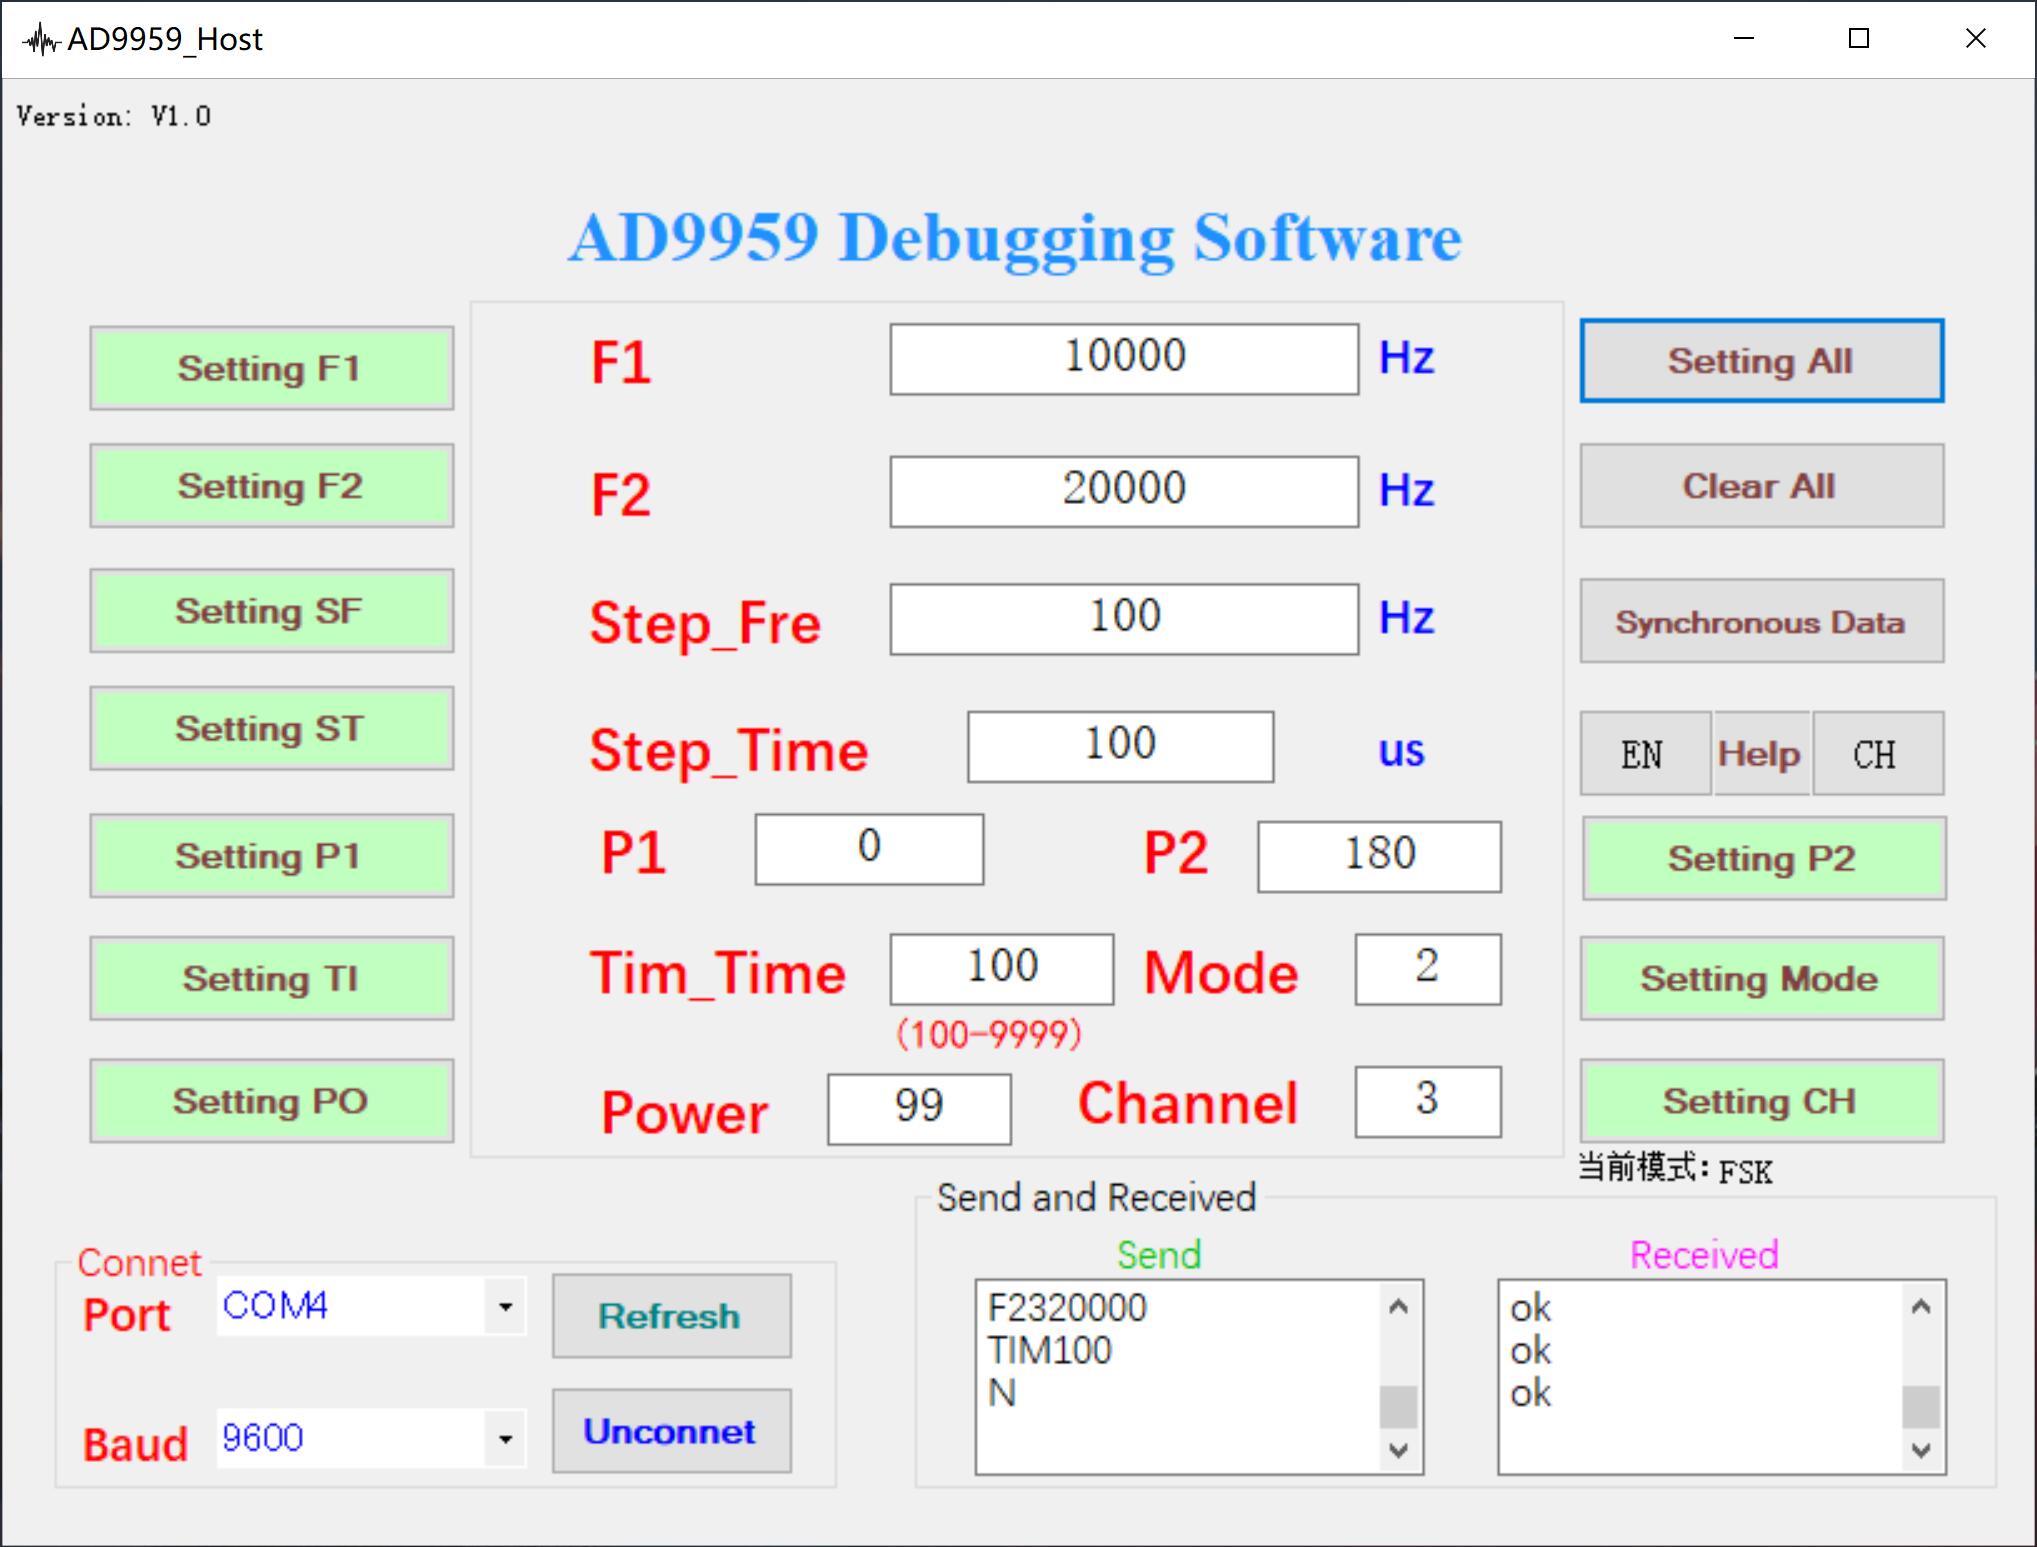Click Setting F1 green button
The height and width of the screenshot is (1547, 2037).
tap(271, 368)
